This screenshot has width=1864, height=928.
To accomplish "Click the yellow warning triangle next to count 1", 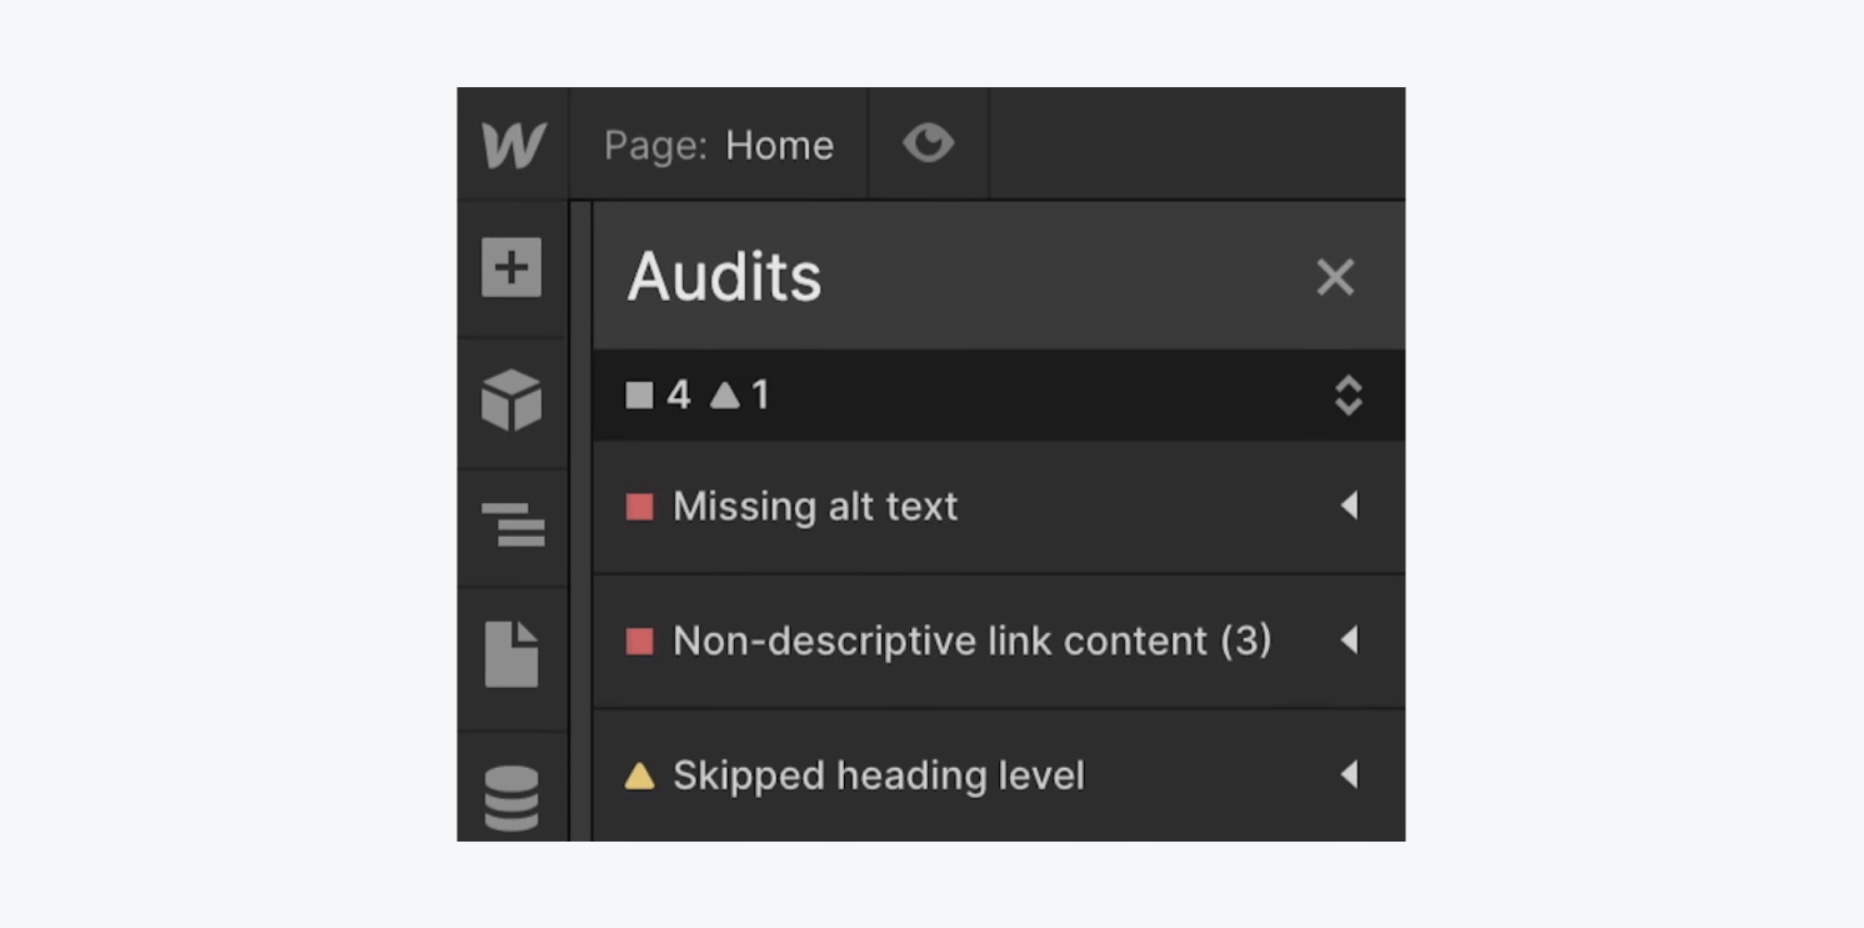I will click(725, 395).
